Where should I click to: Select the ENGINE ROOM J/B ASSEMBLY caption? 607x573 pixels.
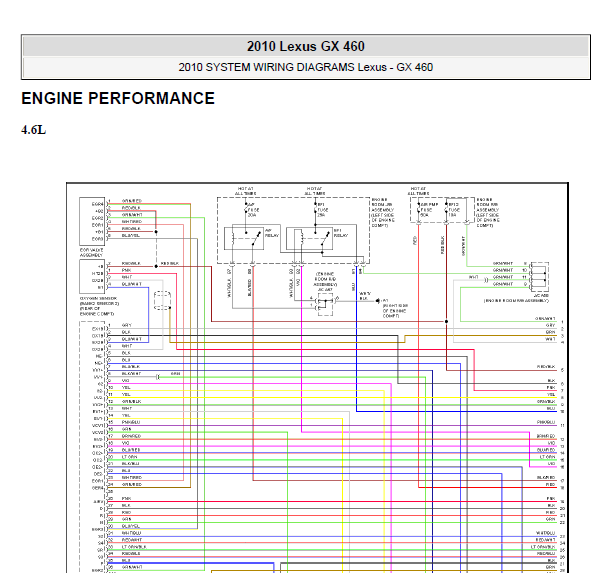(x=383, y=212)
